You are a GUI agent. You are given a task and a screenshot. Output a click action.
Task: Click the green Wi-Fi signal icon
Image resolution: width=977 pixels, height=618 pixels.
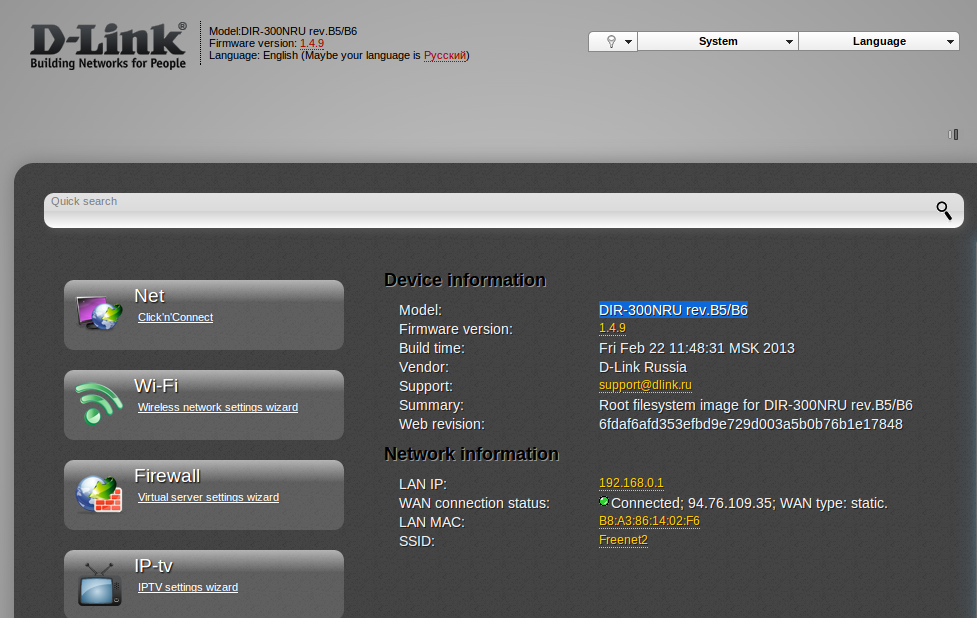click(99, 403)
